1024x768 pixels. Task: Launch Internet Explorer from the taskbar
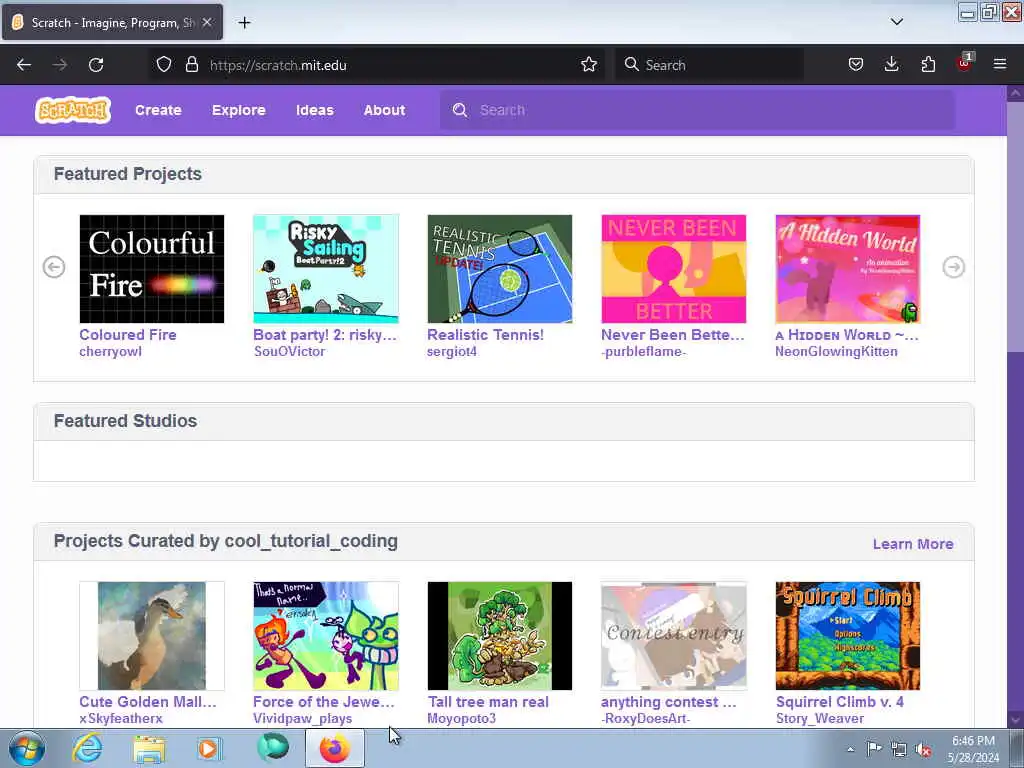click(88, 748)
